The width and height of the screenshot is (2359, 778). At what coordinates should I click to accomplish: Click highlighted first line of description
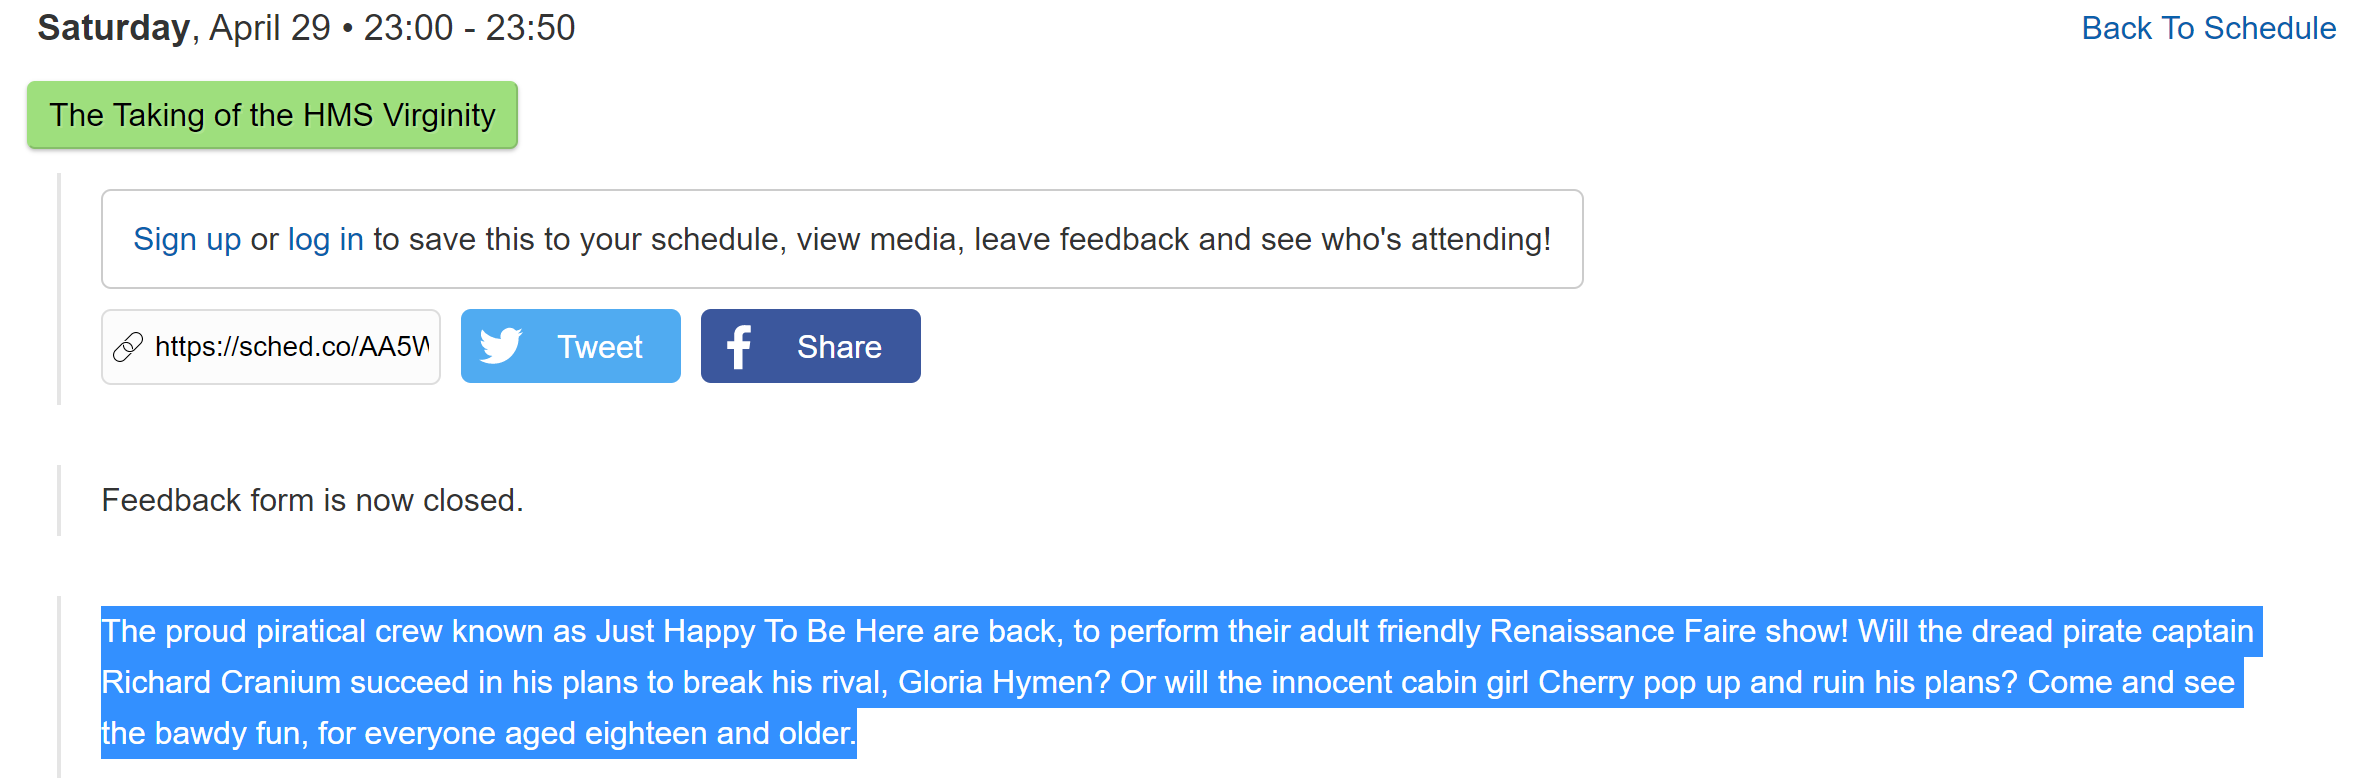coord(1178,631)
